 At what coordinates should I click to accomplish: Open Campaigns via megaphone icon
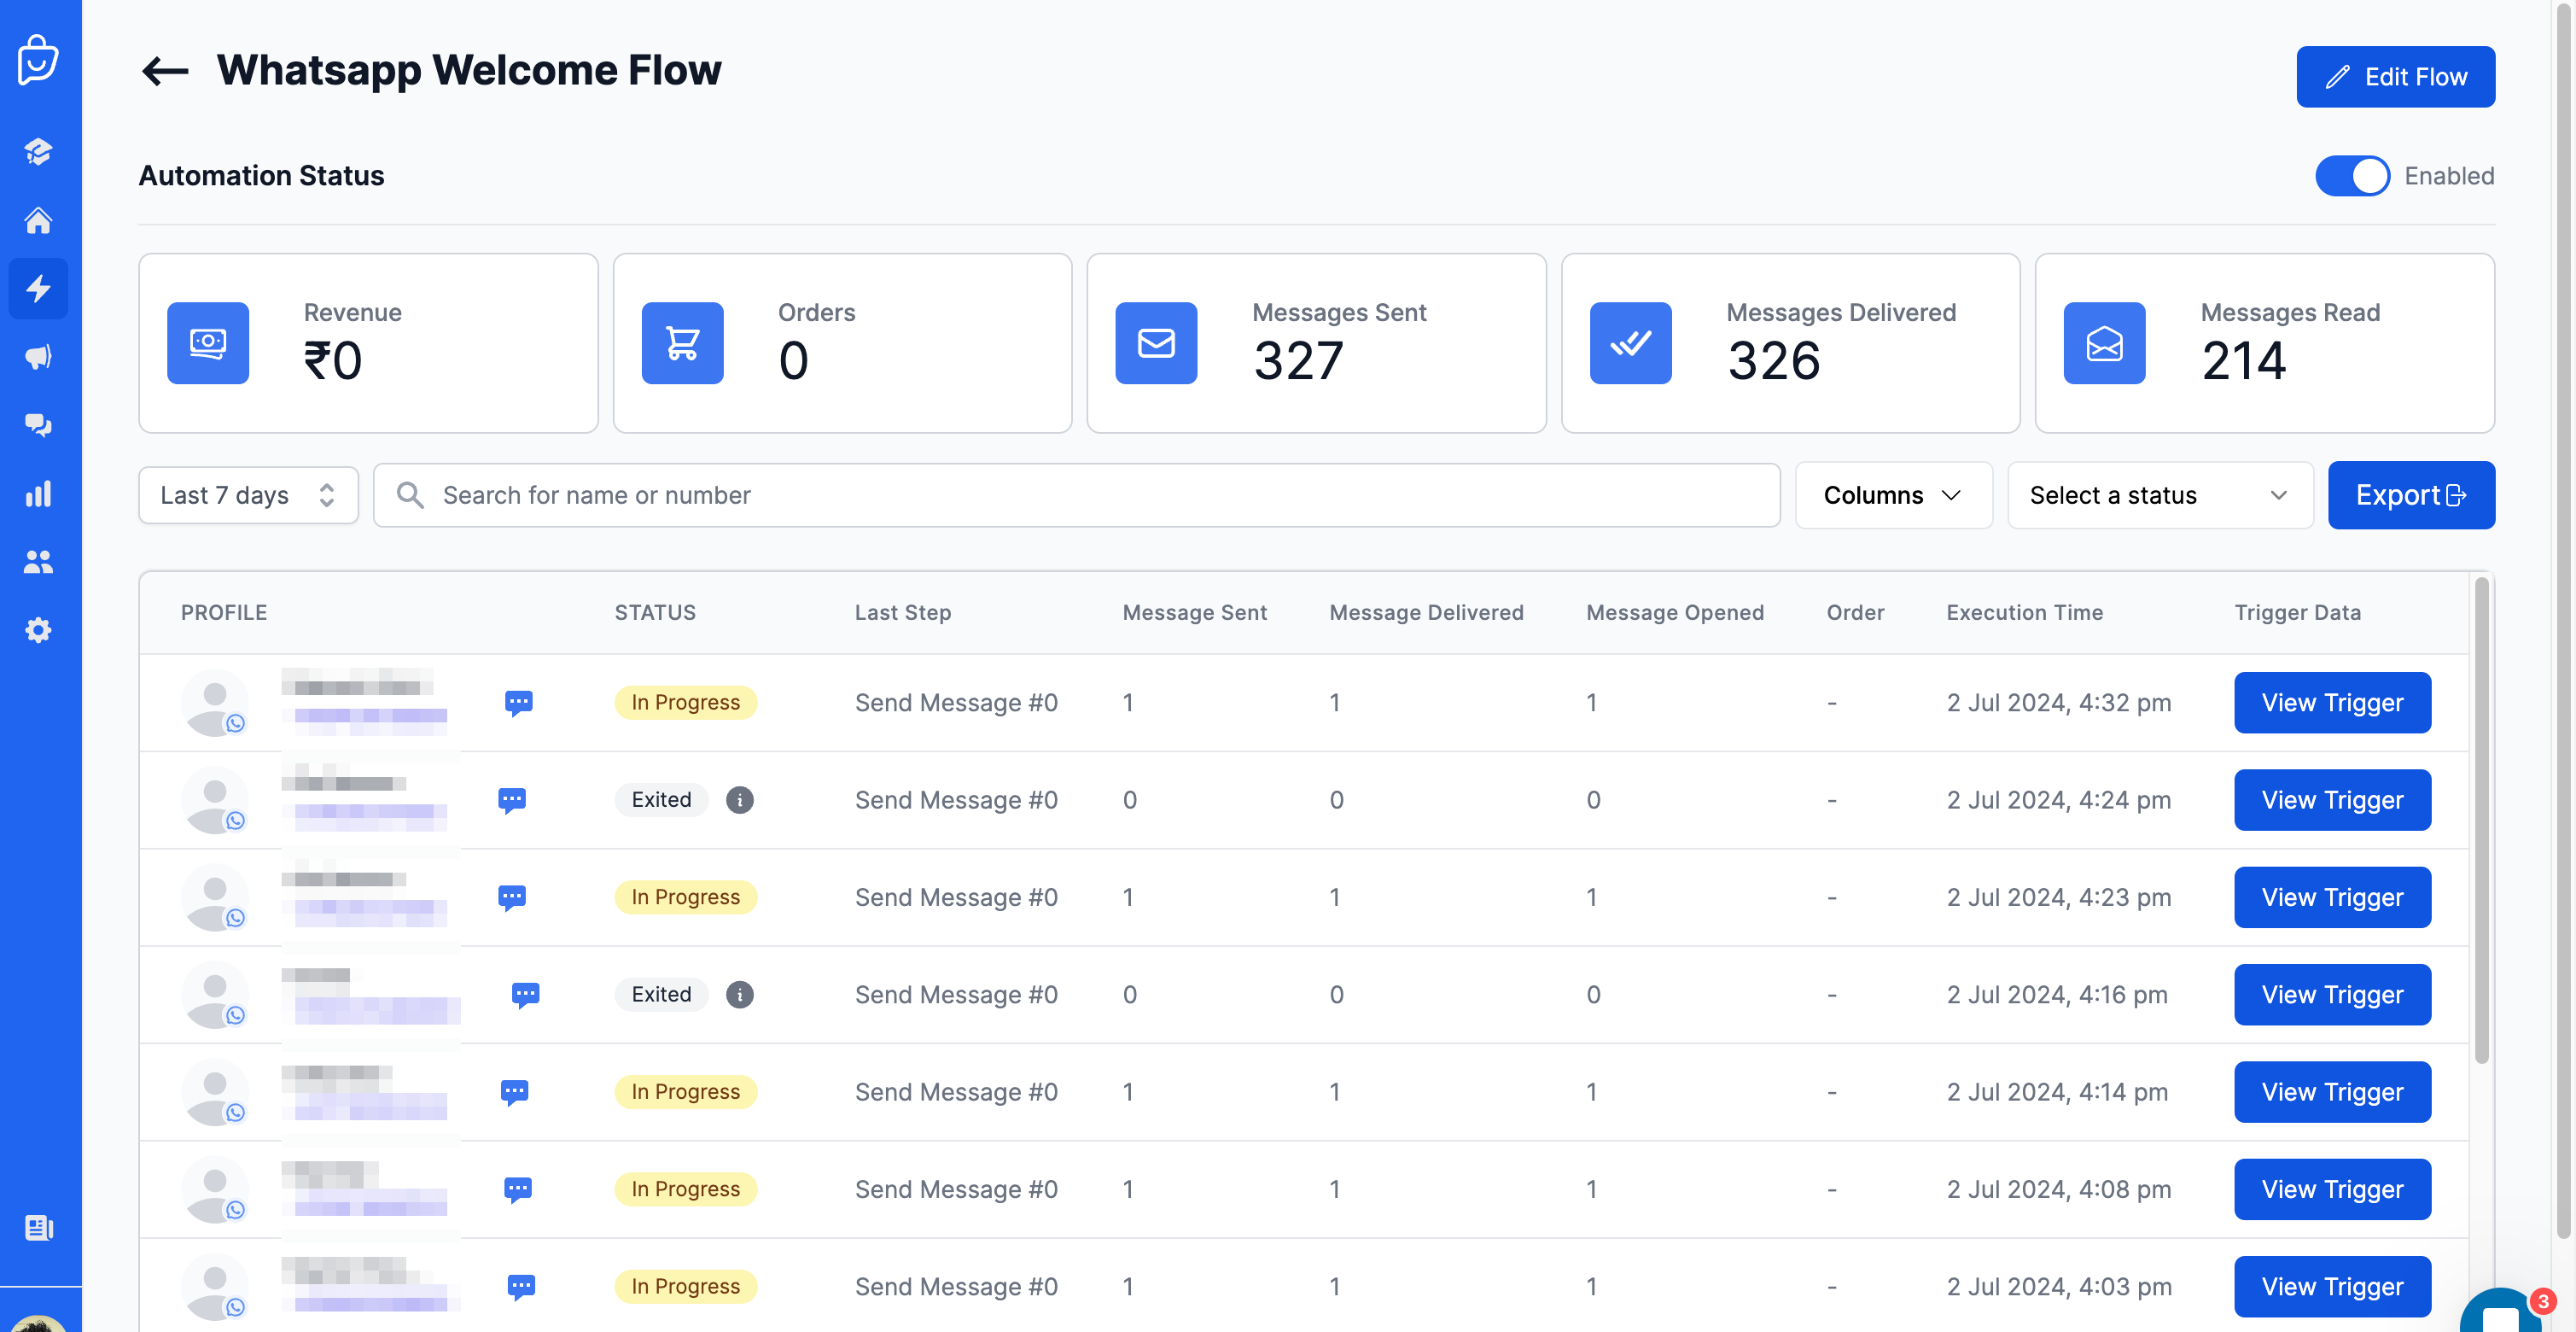pyautogui.click(x=38, y=357)
